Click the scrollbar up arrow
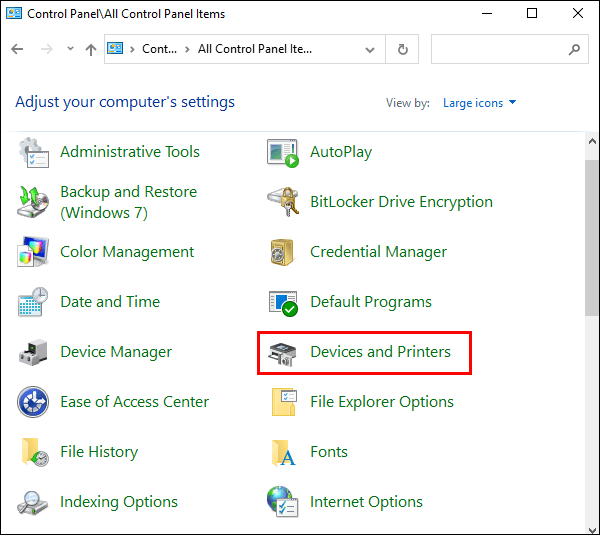This screenshot has width=600, height=535. [x=592, y=141]
